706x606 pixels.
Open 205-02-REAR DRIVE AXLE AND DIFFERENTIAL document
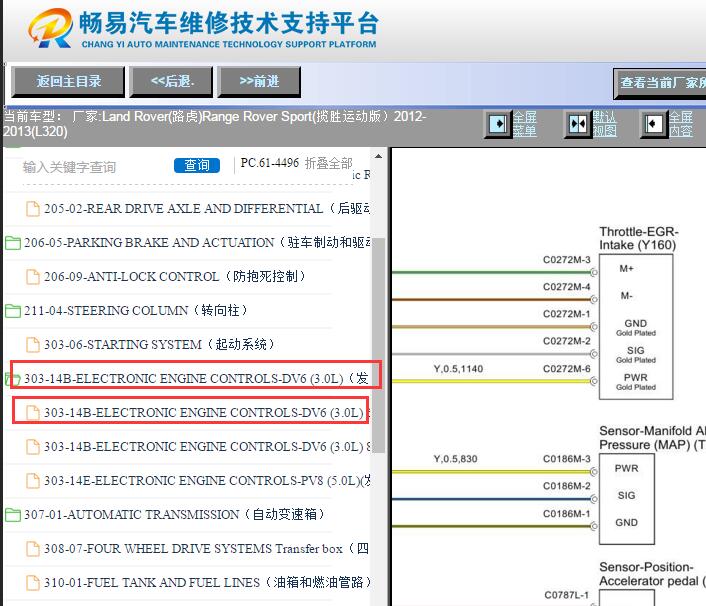tap(207, 208)
